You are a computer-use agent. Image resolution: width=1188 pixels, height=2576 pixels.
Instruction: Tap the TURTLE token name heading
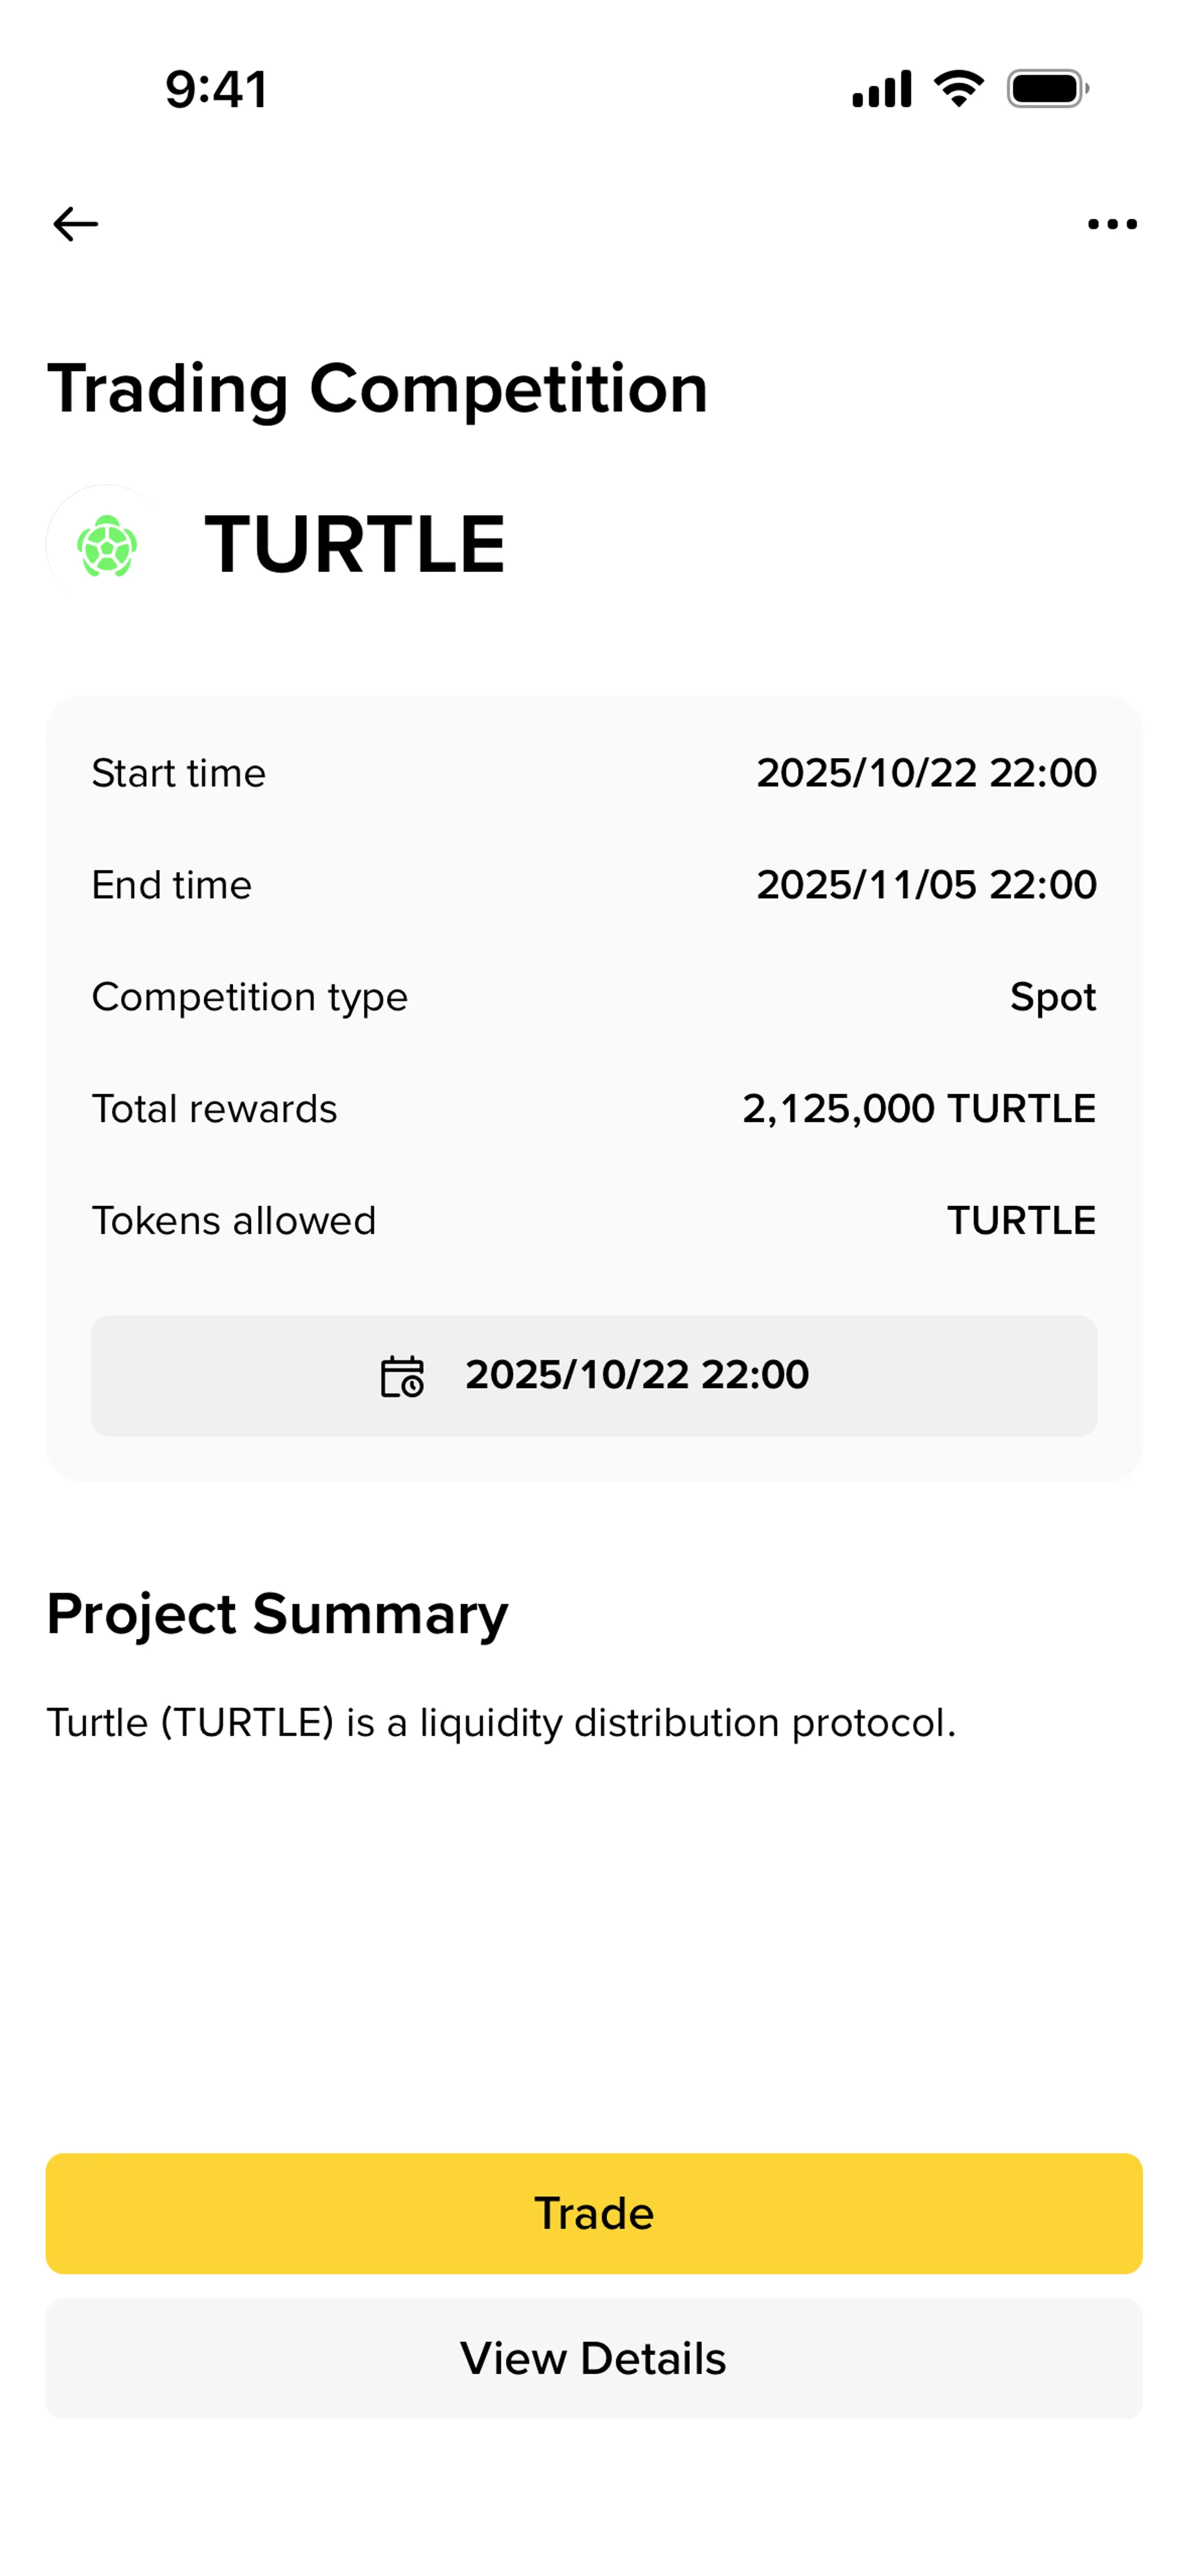(x=355, y=545)
